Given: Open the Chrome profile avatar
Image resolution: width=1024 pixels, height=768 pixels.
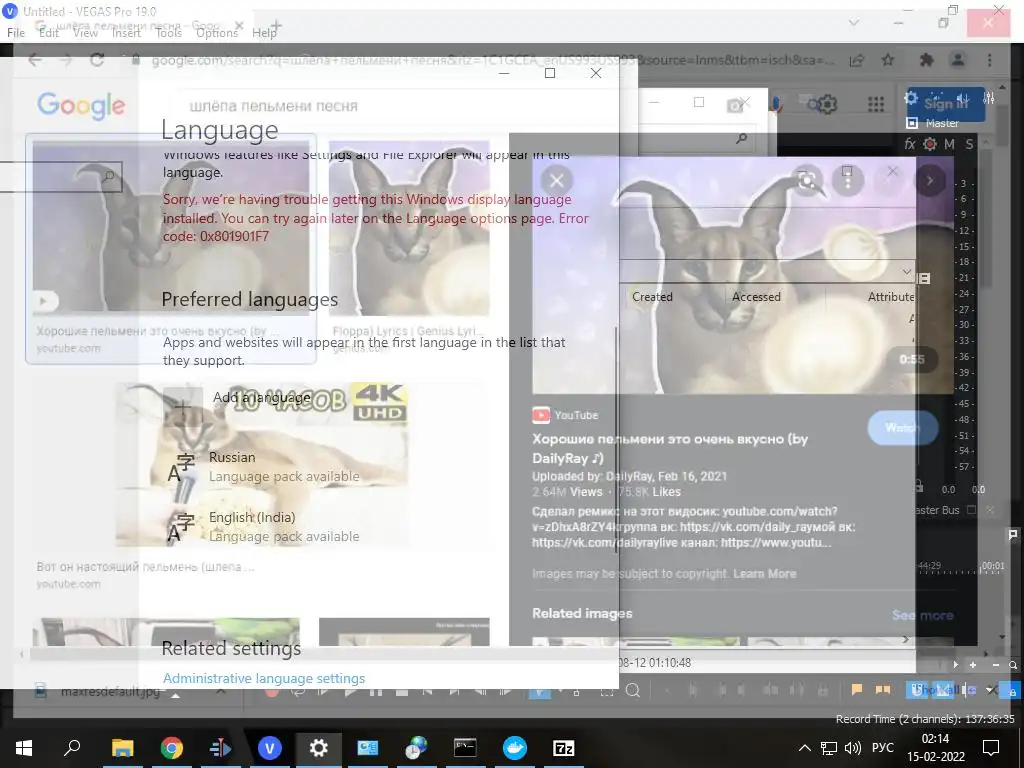Looking at the screenshot, I should [957, 60].
